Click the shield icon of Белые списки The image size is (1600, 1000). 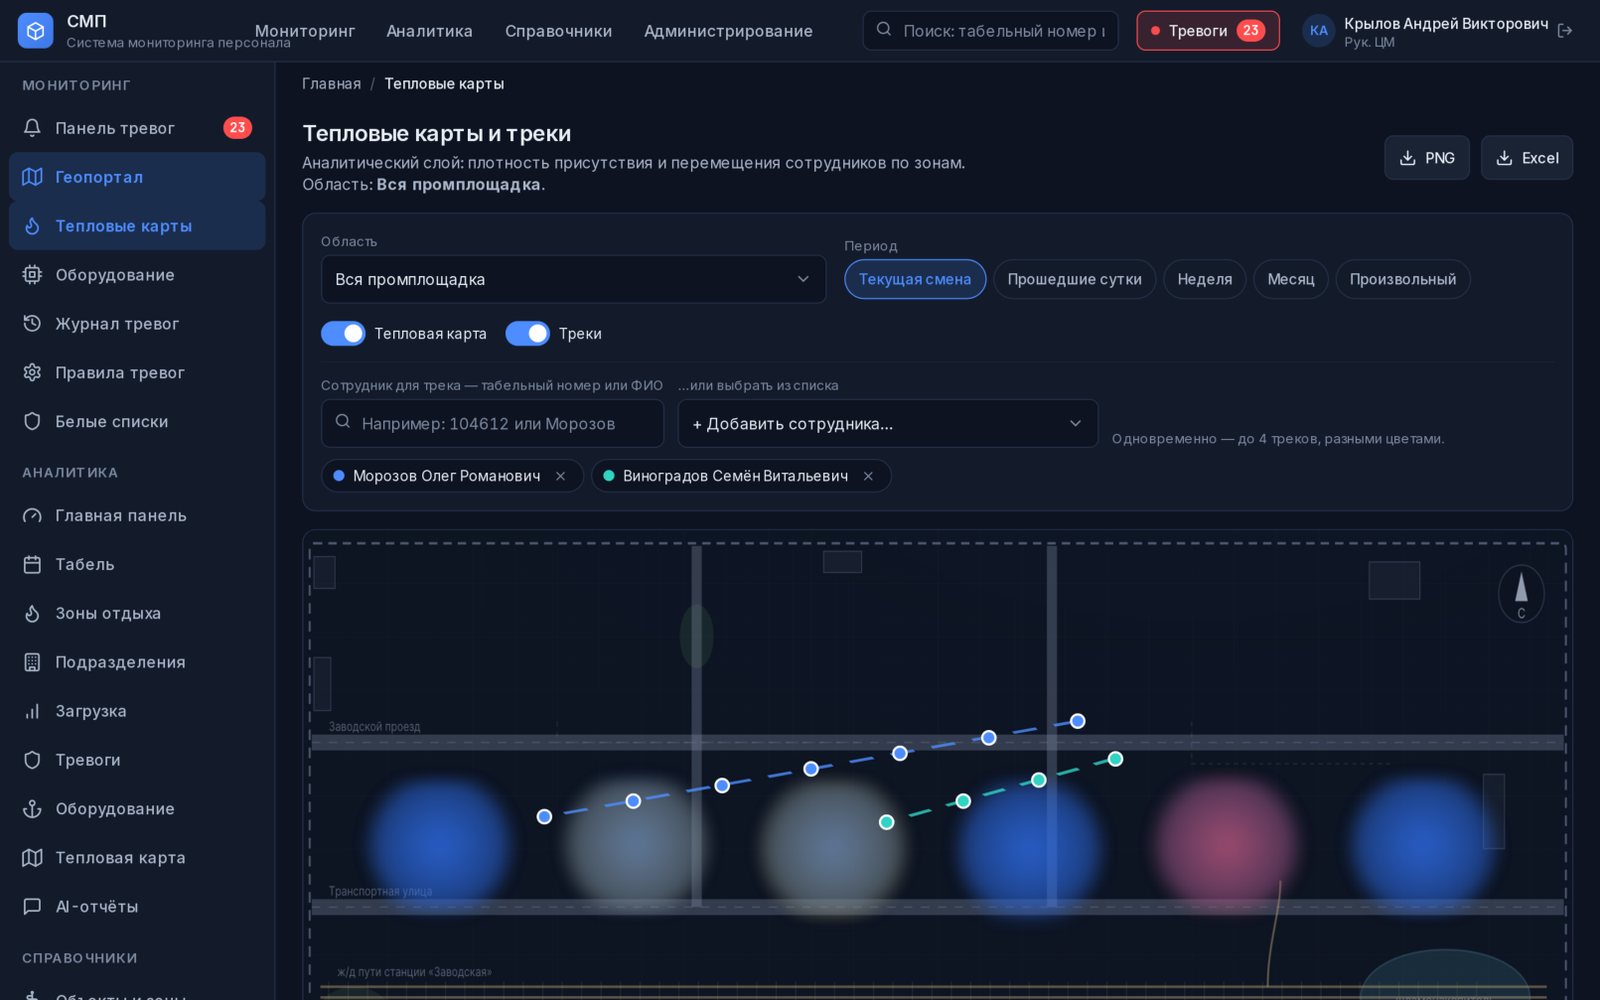point(32,422)
